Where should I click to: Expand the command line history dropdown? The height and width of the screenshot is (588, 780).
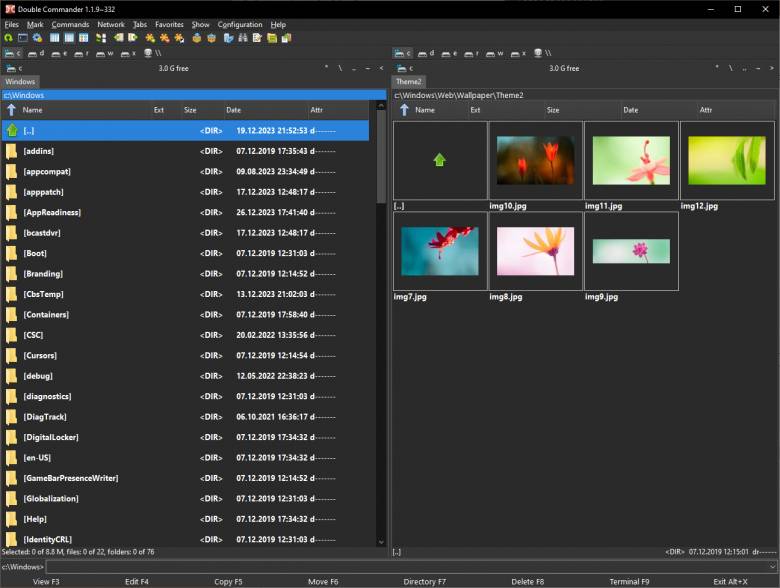tap(771, 567)
